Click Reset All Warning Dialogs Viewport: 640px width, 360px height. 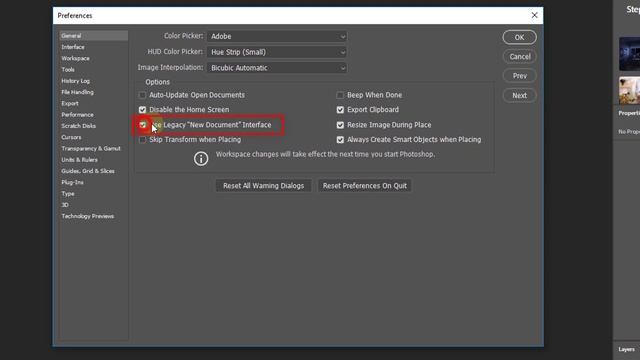click(263, 186)
